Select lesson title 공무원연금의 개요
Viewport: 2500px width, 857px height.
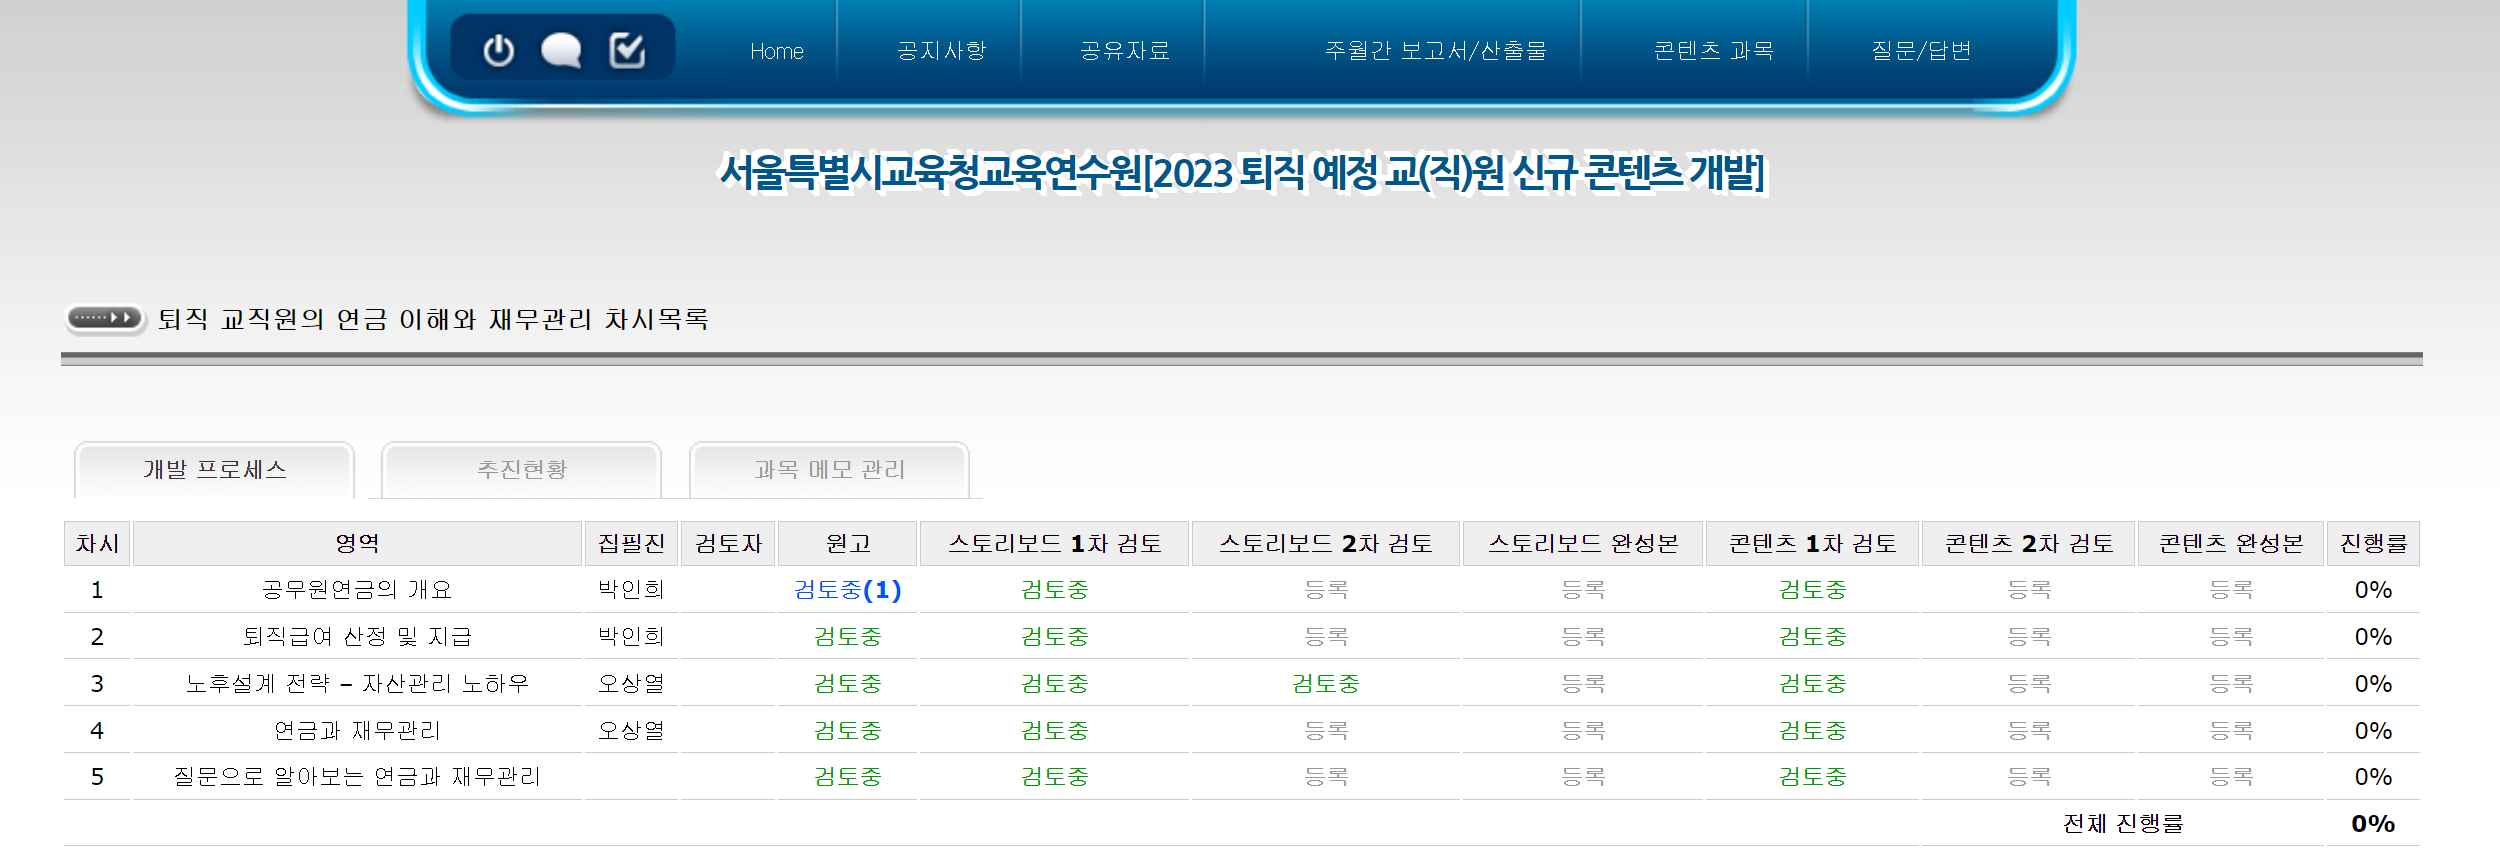pyautogui.click(x=357, y=590)
